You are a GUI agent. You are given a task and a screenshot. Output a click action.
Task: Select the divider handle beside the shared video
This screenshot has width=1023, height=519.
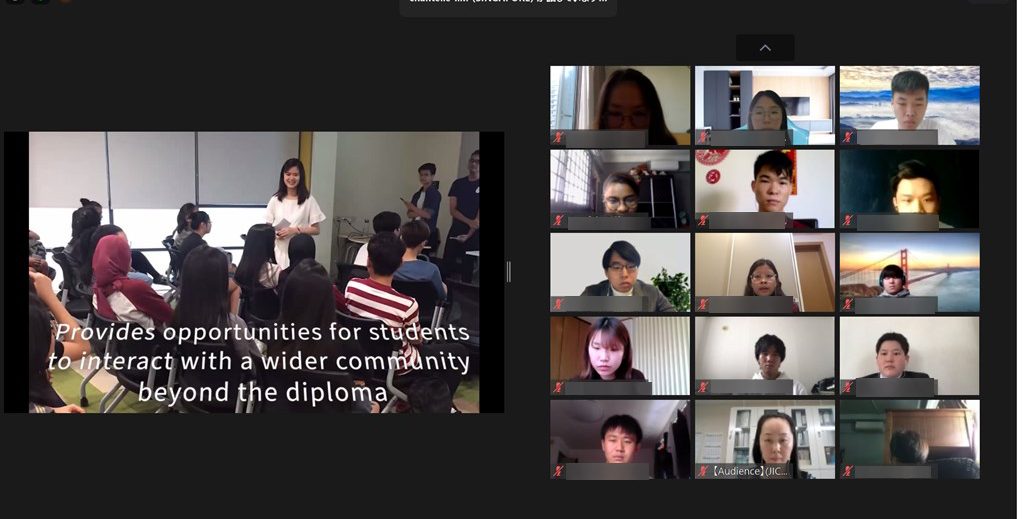pos(509,272)
